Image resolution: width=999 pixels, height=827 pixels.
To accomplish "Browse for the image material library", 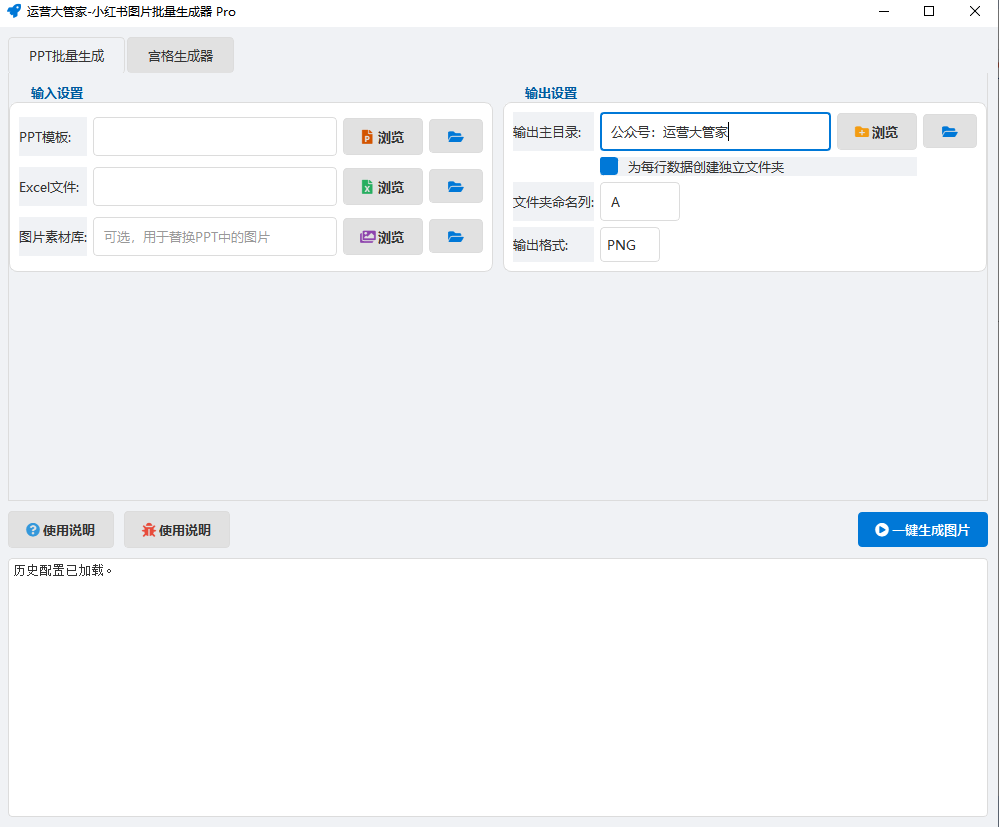I will [x=382, y=236].
